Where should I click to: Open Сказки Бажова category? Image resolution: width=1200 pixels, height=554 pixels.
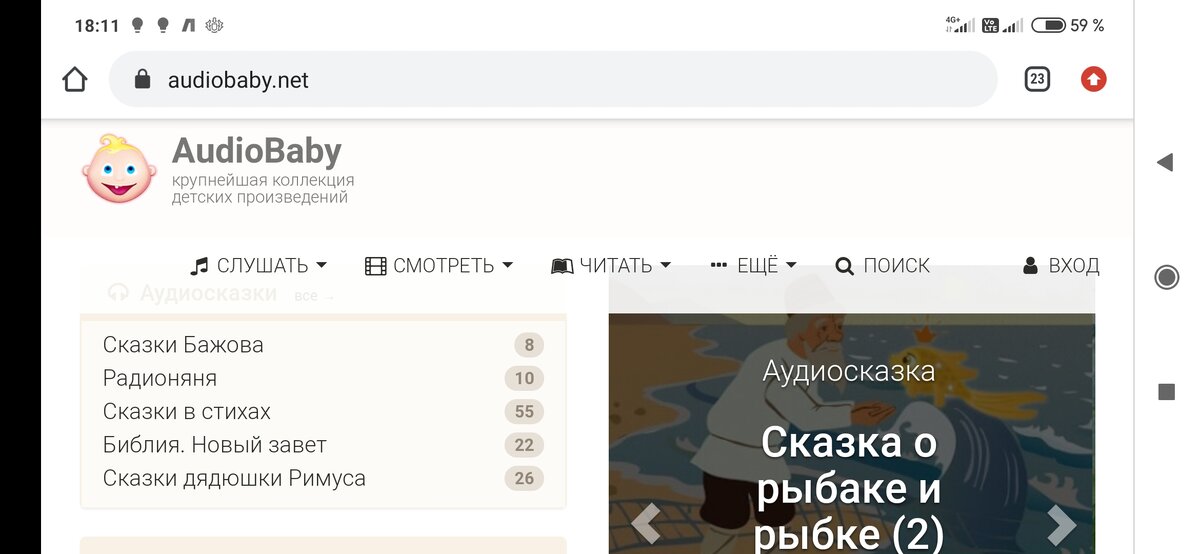click(x=323, y=345)
